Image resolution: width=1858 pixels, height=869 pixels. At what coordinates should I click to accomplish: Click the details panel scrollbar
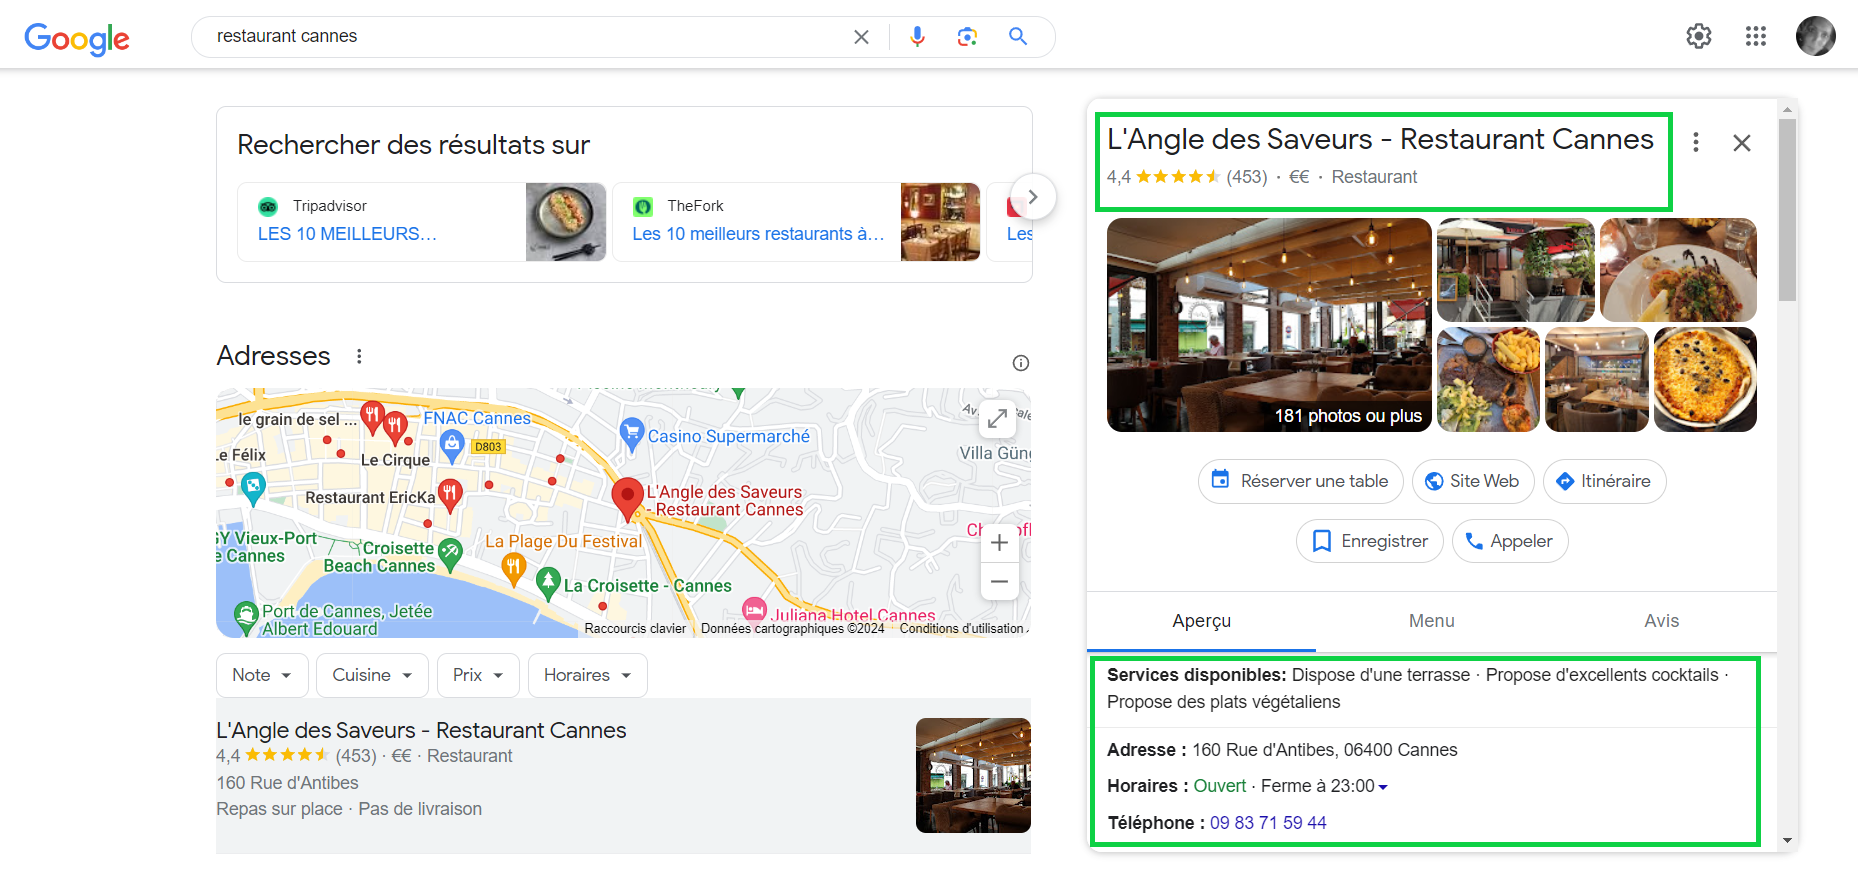(1788, 210)
